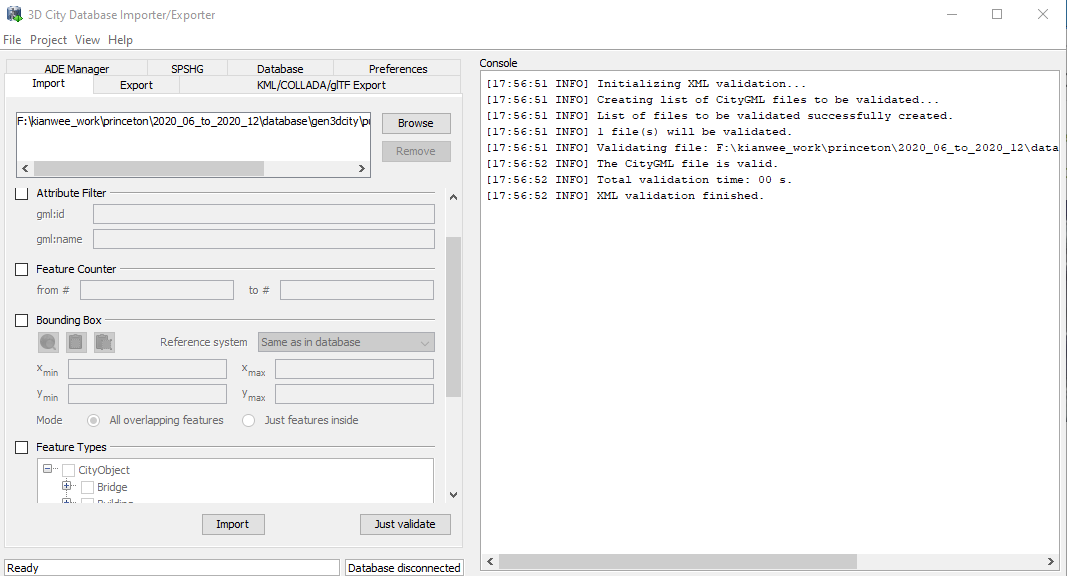1067x576 pixels.
Task: Click the gml:id input field
Action: pos(264,214)
